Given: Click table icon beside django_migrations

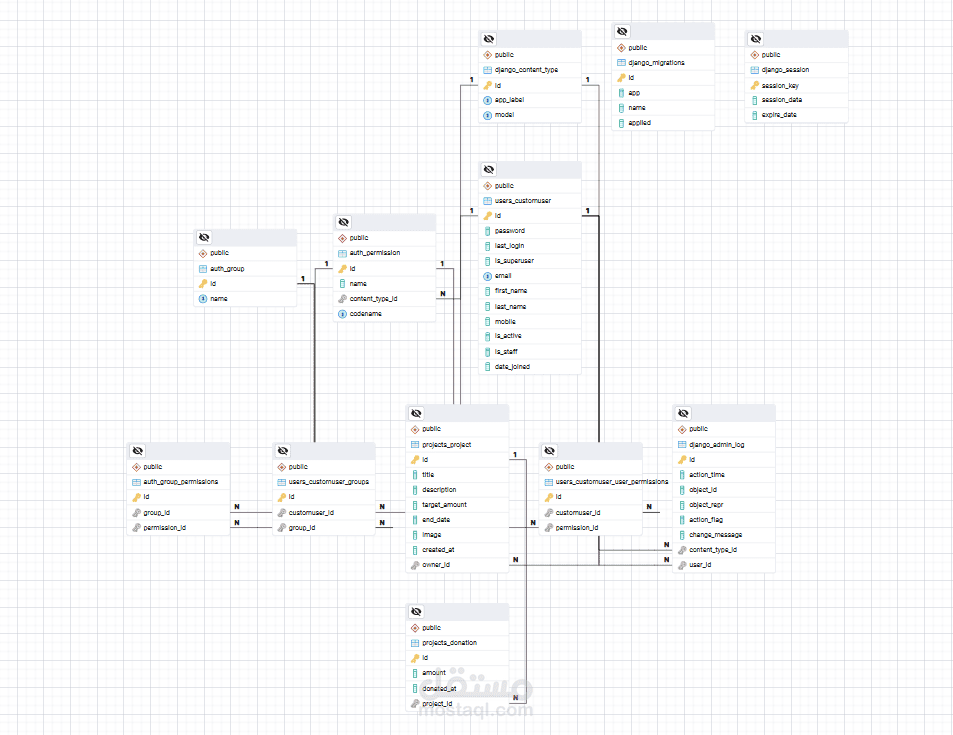Looking at the screenshot, I should 621,63.
